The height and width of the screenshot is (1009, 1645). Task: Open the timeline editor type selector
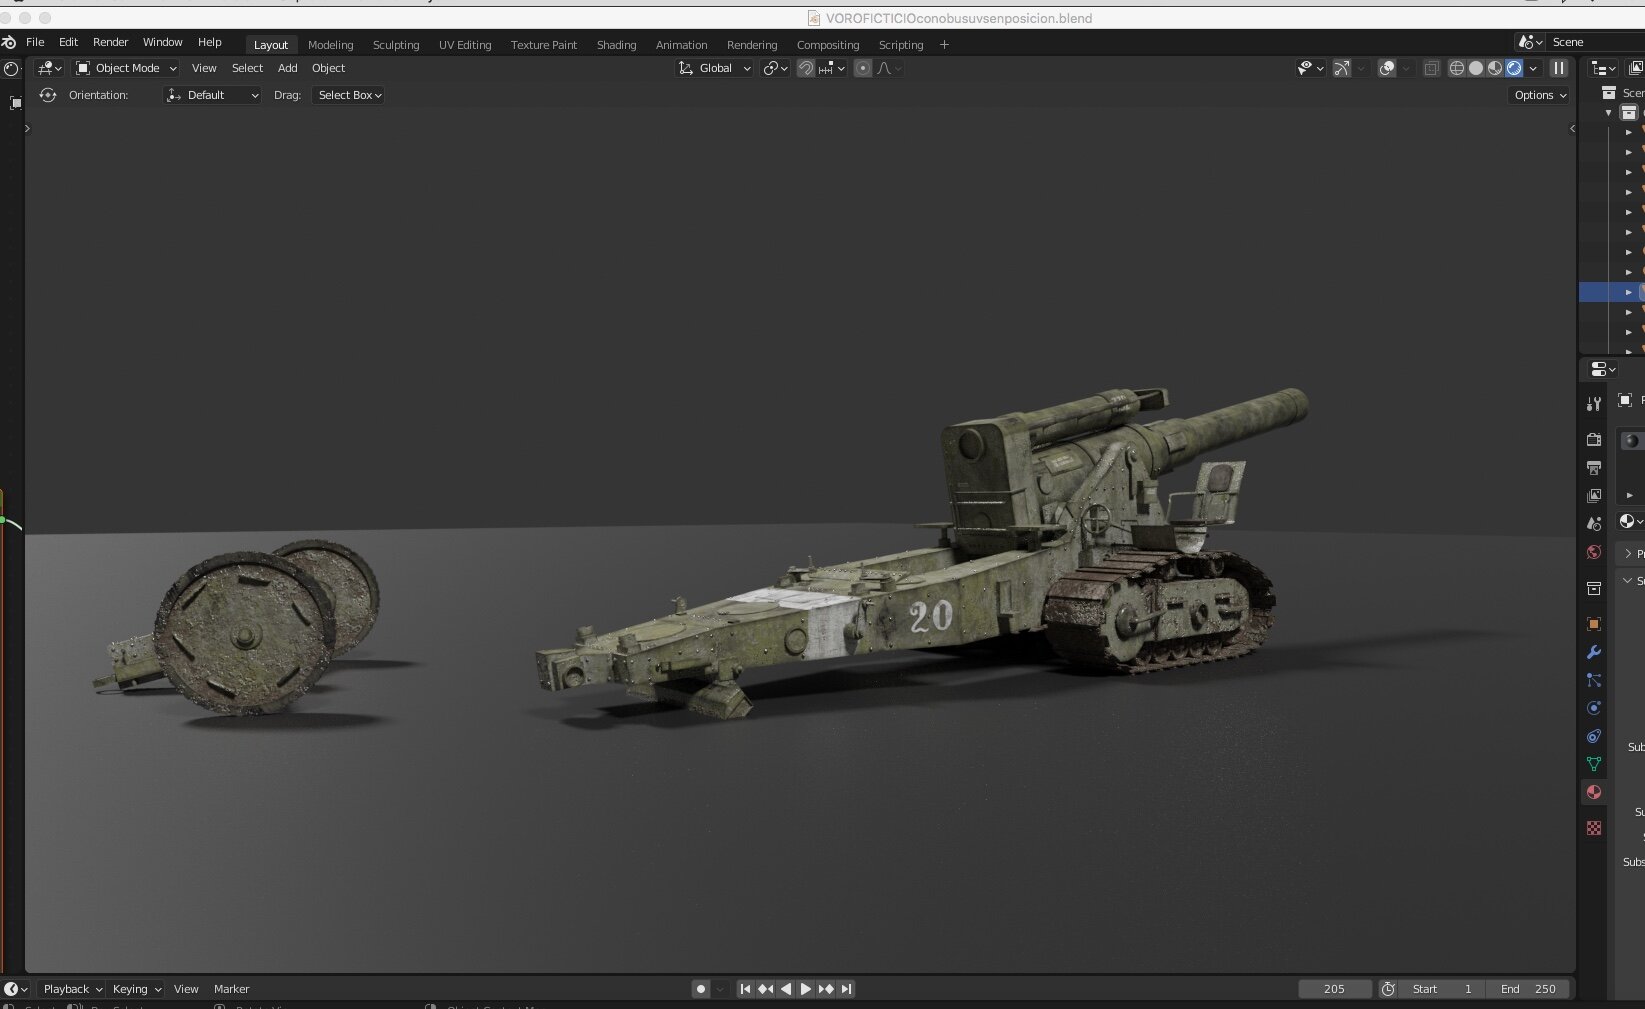click(16, 989)
